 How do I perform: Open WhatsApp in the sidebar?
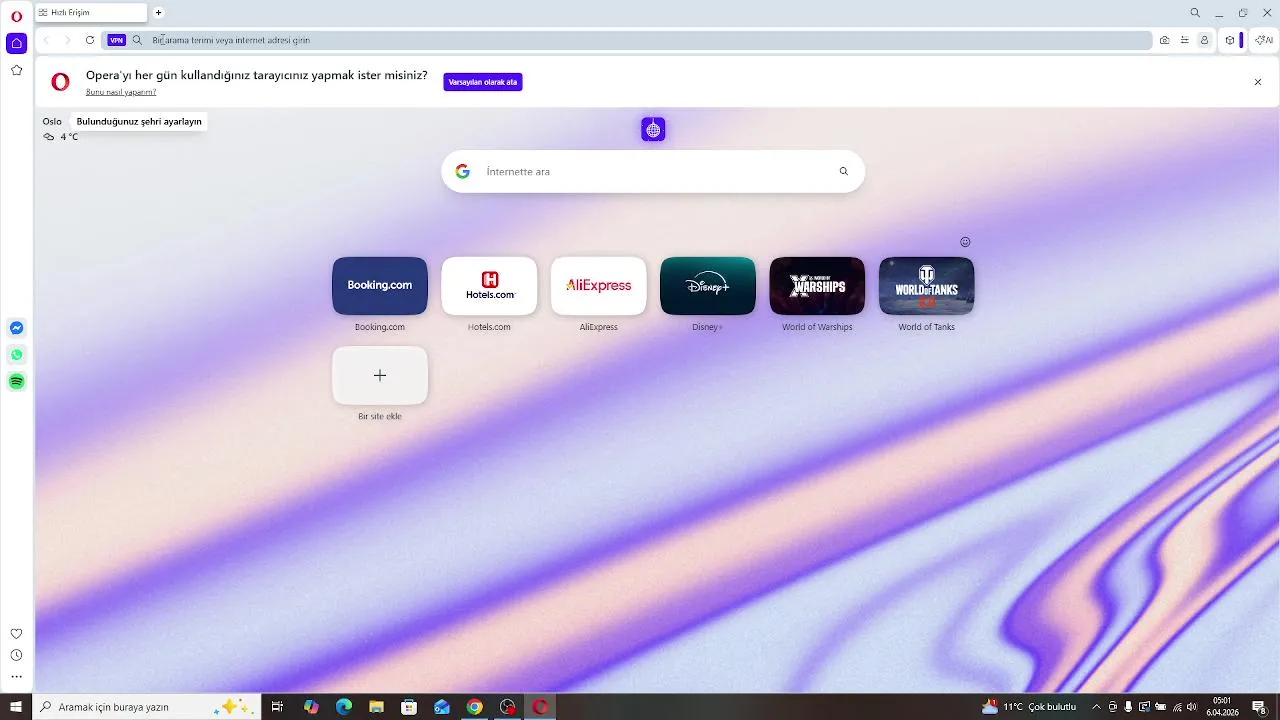click(16, 355)
